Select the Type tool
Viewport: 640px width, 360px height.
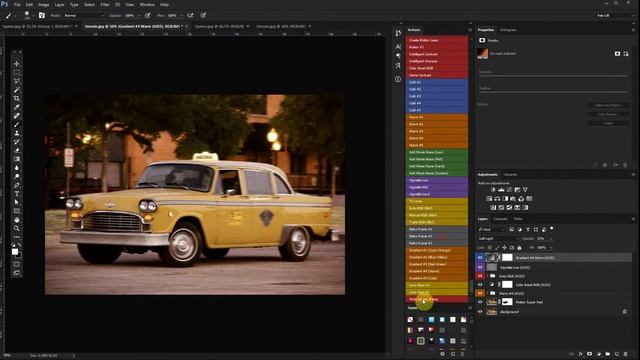click(x=17, y=193)
